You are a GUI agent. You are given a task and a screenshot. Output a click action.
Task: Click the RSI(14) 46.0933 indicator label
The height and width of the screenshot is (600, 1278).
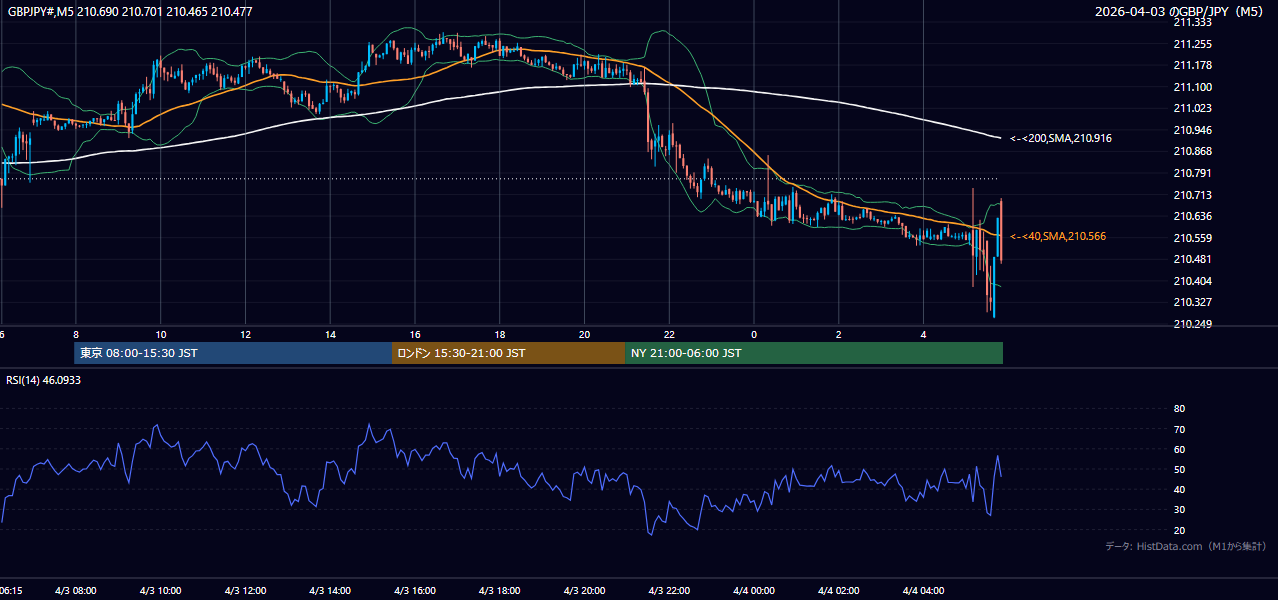[x=44, y=380]
